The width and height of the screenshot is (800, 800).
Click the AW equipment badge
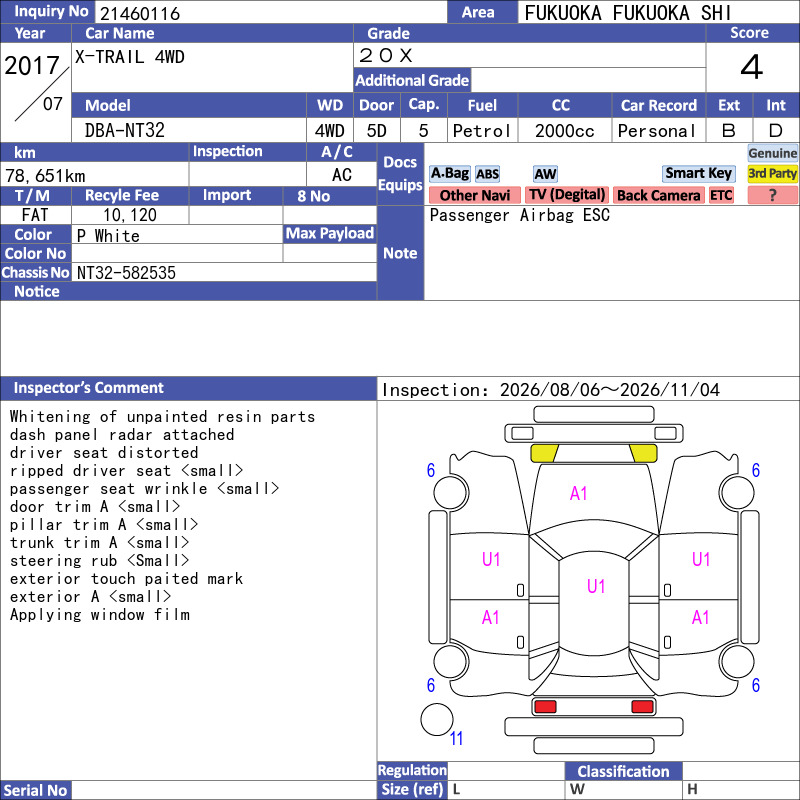[x=545, y=174]
